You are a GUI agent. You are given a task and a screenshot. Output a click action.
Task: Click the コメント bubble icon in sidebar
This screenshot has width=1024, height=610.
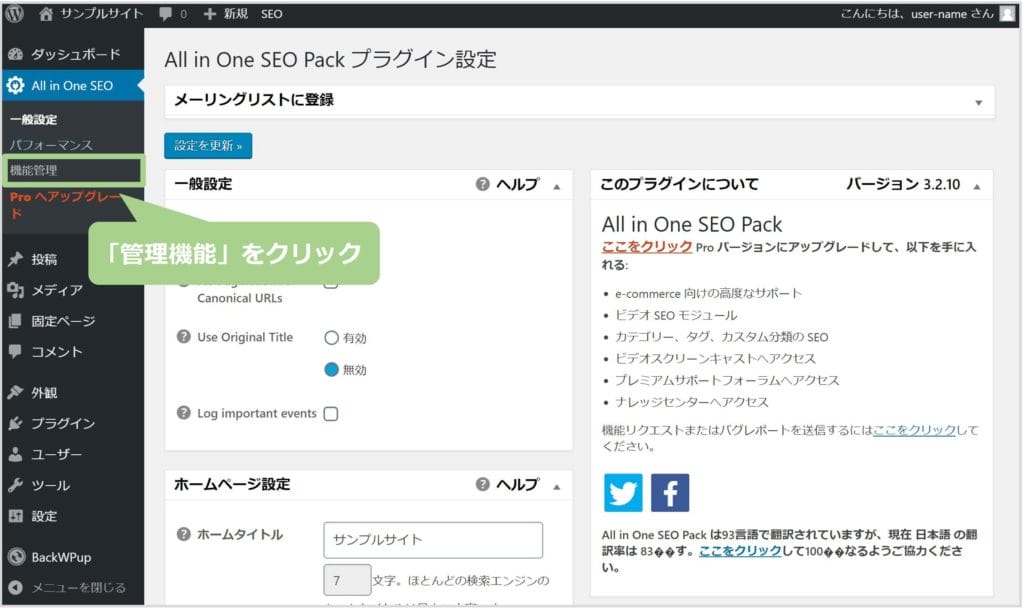pyautogui.click(x=16, y=351)
